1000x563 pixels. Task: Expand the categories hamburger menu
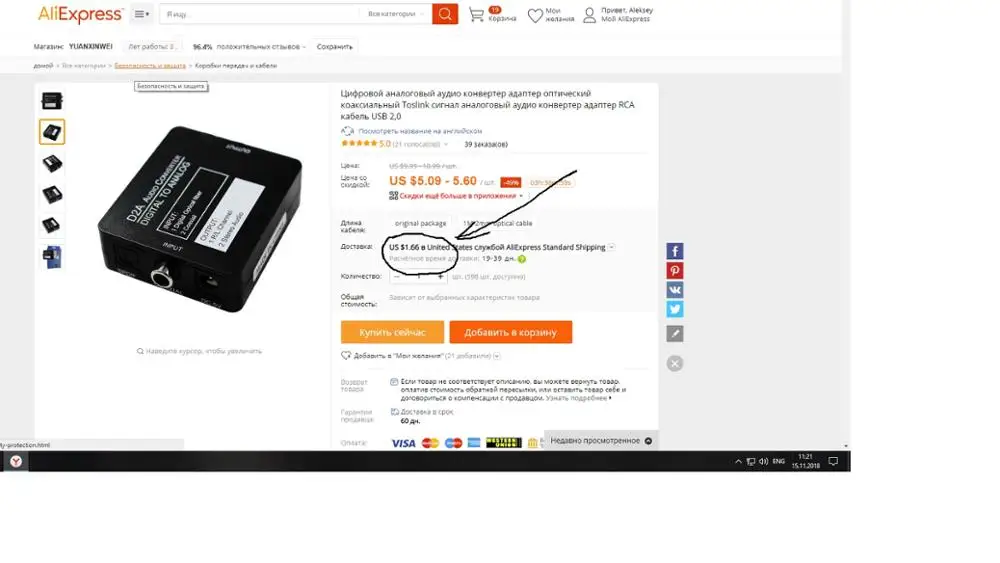[142, 14]
